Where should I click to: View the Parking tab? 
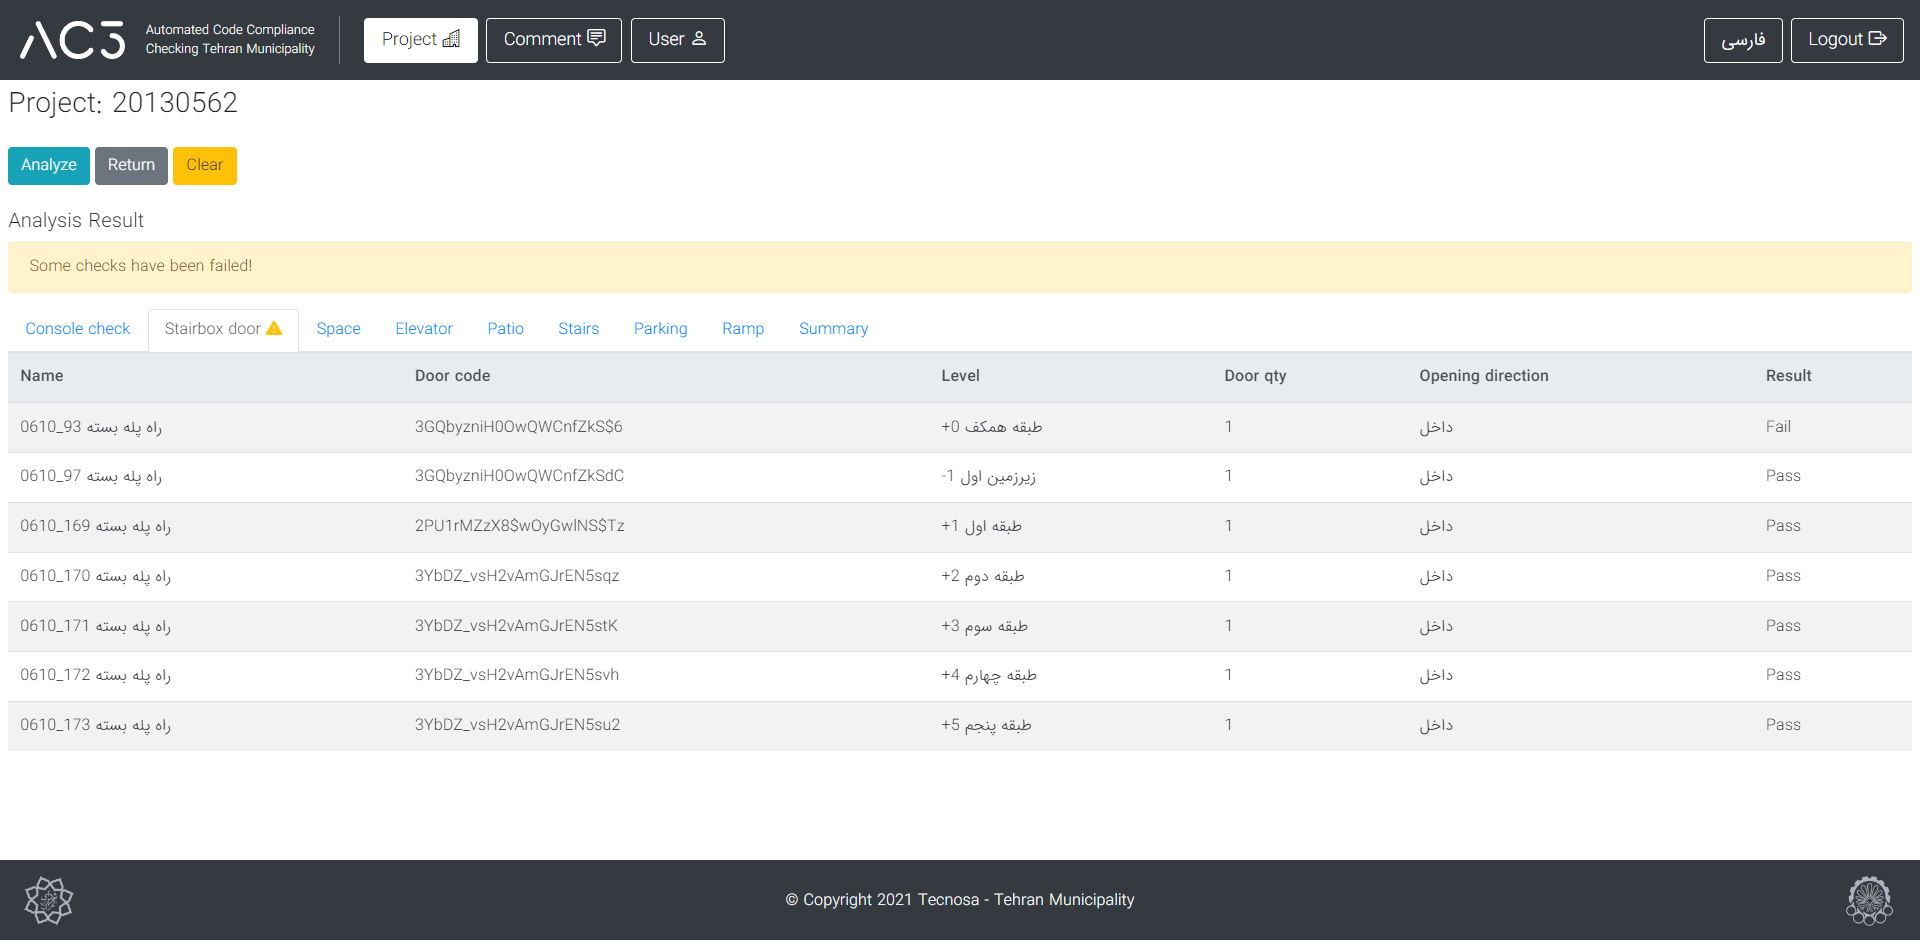click(660, 329)
